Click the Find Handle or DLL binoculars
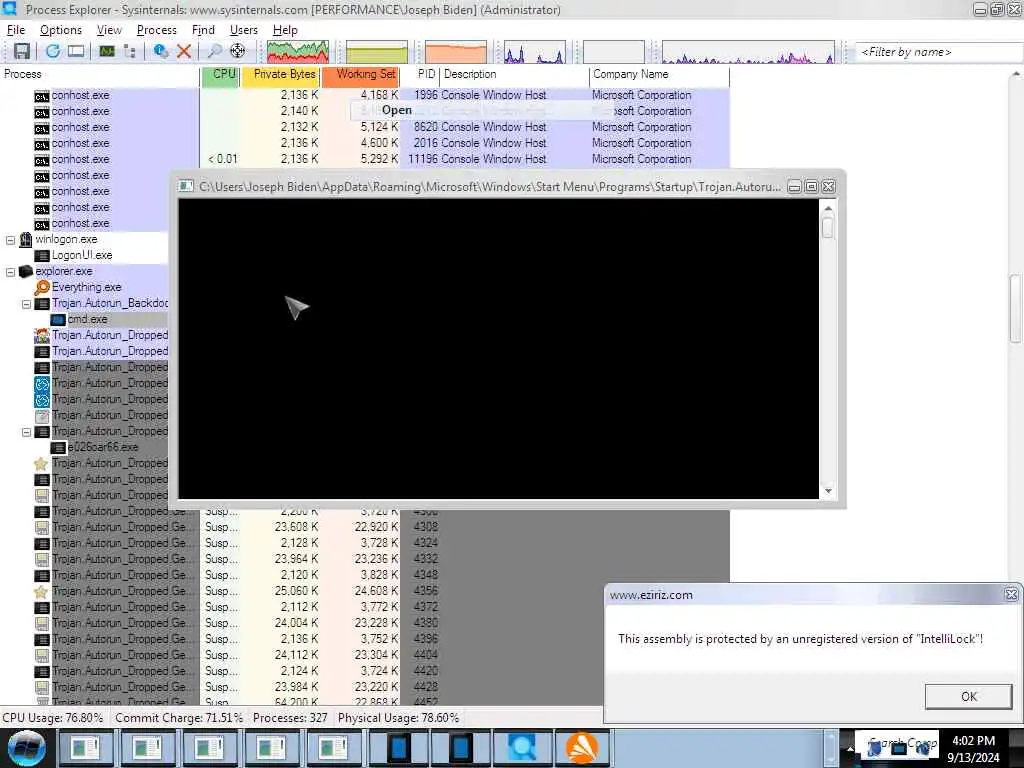This screenshot has height=768, width=1024. pyautogui.click(x=214, y=51)
